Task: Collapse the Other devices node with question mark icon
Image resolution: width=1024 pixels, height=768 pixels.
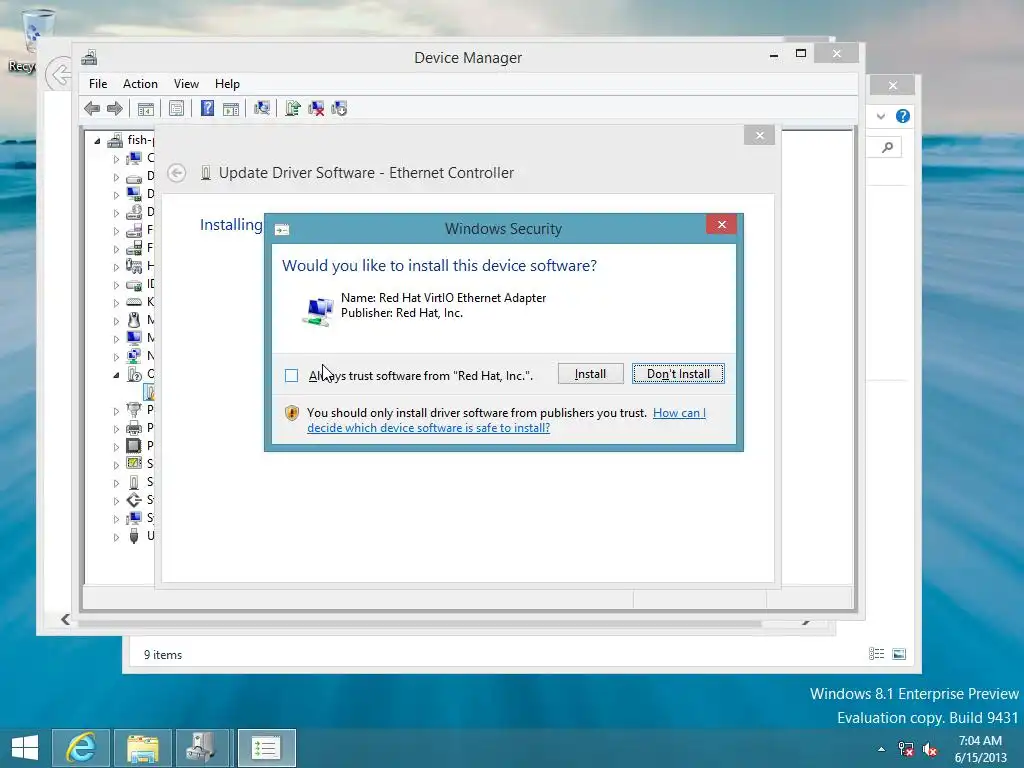Action: coord(116,374)
